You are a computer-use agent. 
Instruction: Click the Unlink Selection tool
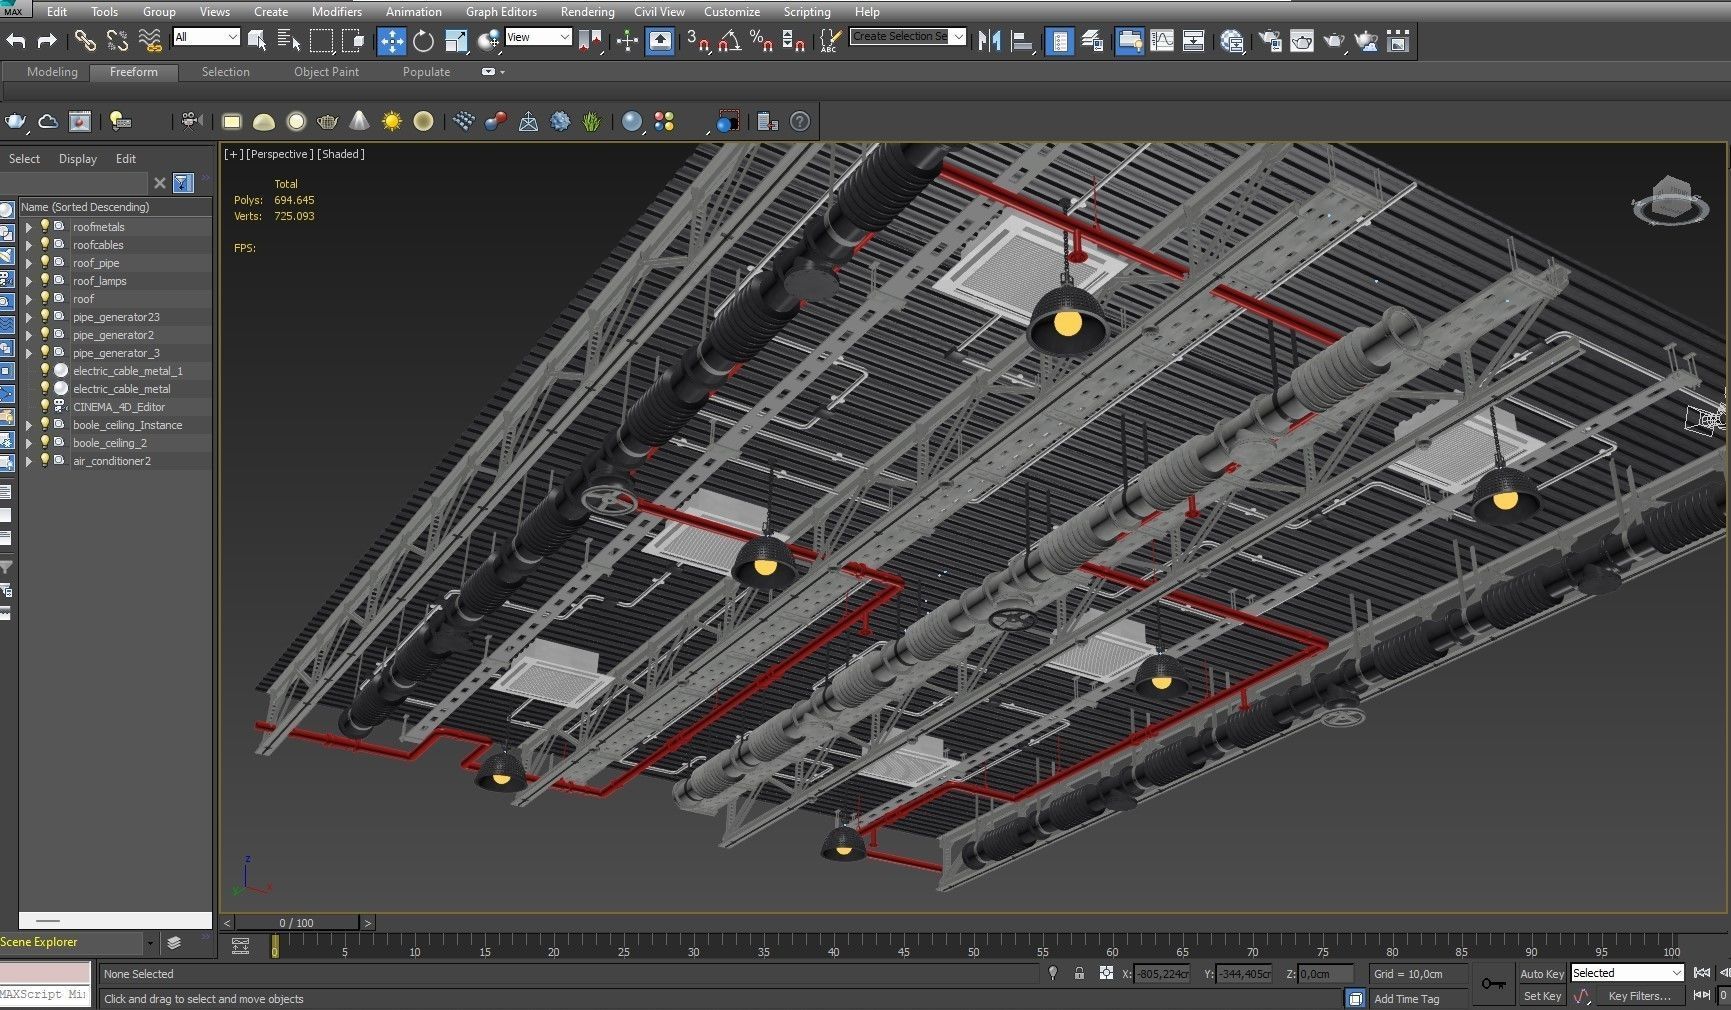point(117,41)
